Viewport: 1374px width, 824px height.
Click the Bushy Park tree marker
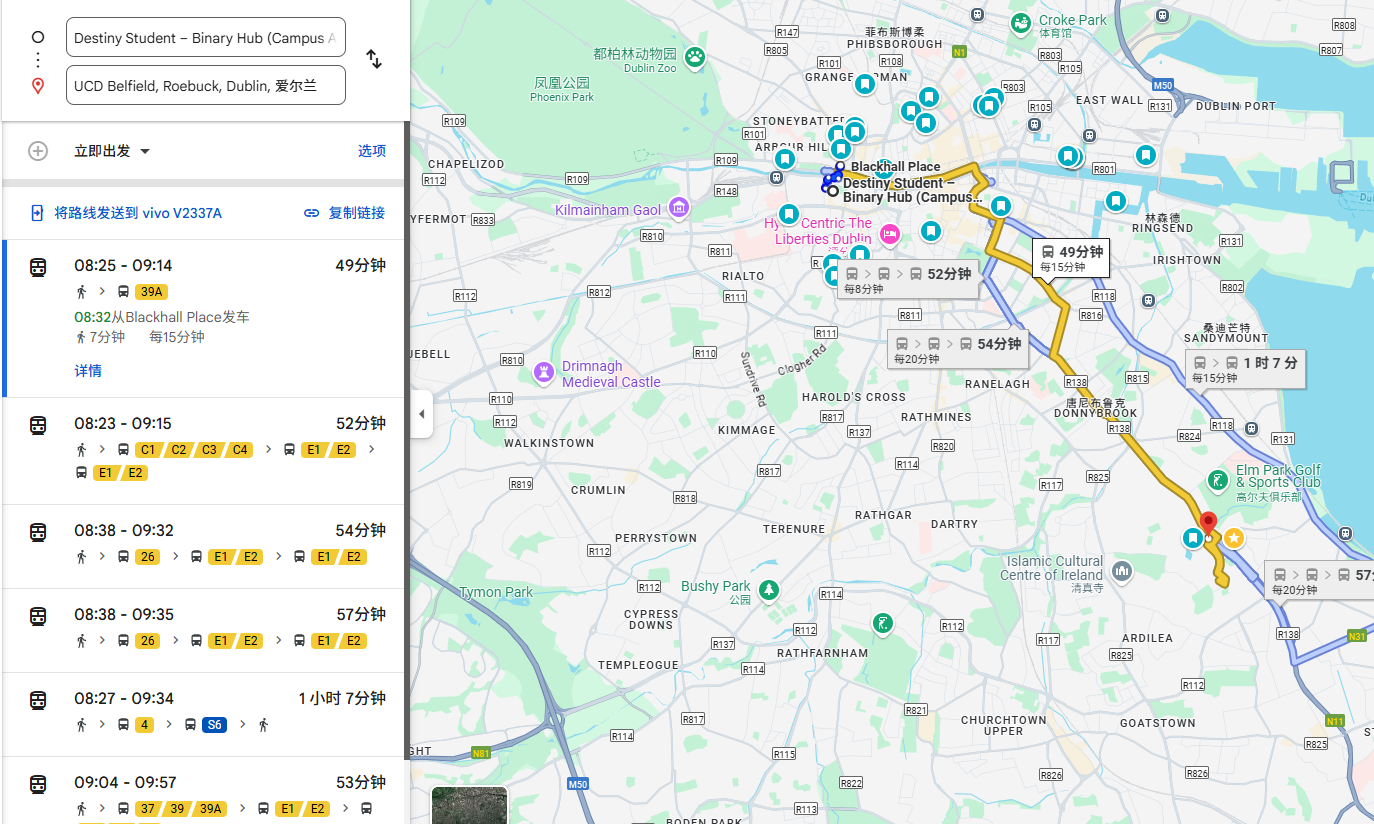point(768,588)
